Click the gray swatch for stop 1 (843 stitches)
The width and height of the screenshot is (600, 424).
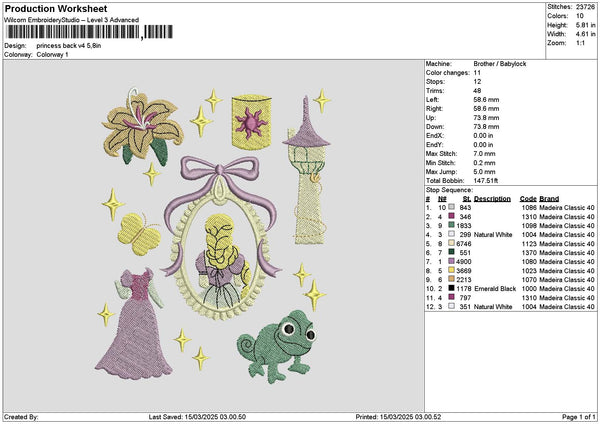pyautogui.click(x=452, y=207)
